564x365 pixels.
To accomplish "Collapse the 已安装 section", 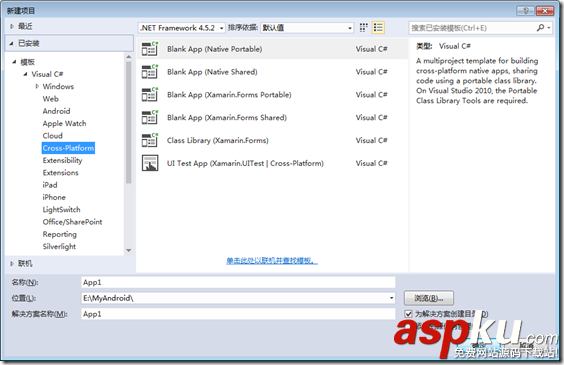I will pos(12,44).
